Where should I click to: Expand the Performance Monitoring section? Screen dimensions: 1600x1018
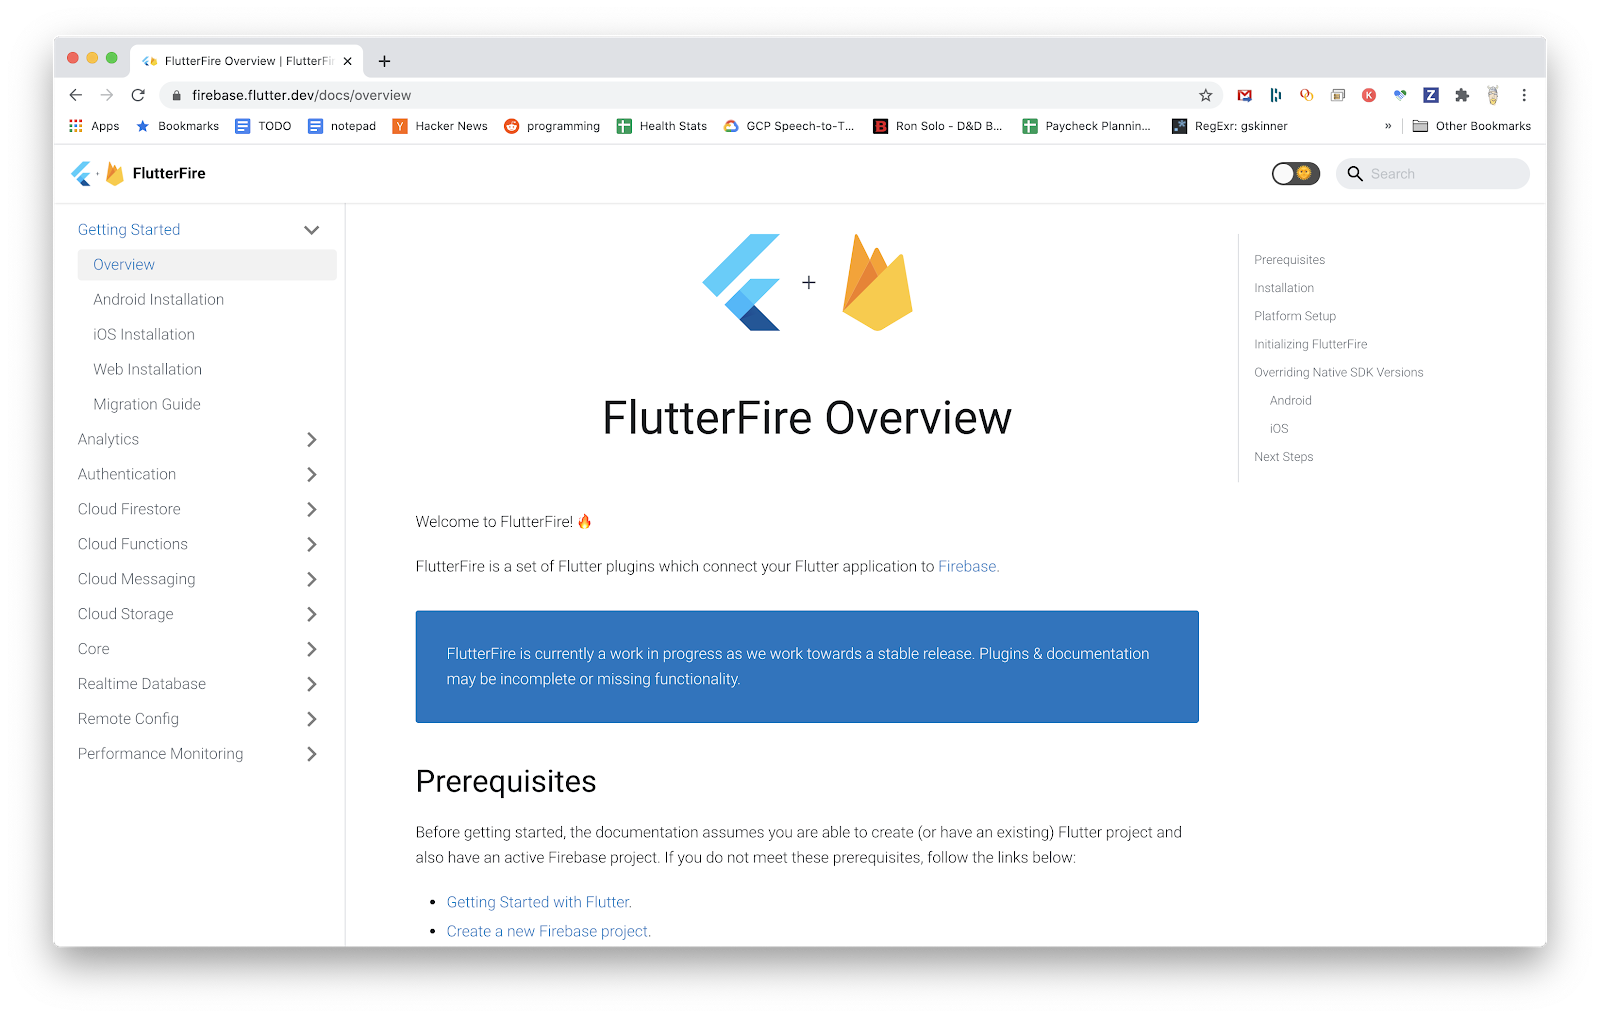(x=311, y=754)
